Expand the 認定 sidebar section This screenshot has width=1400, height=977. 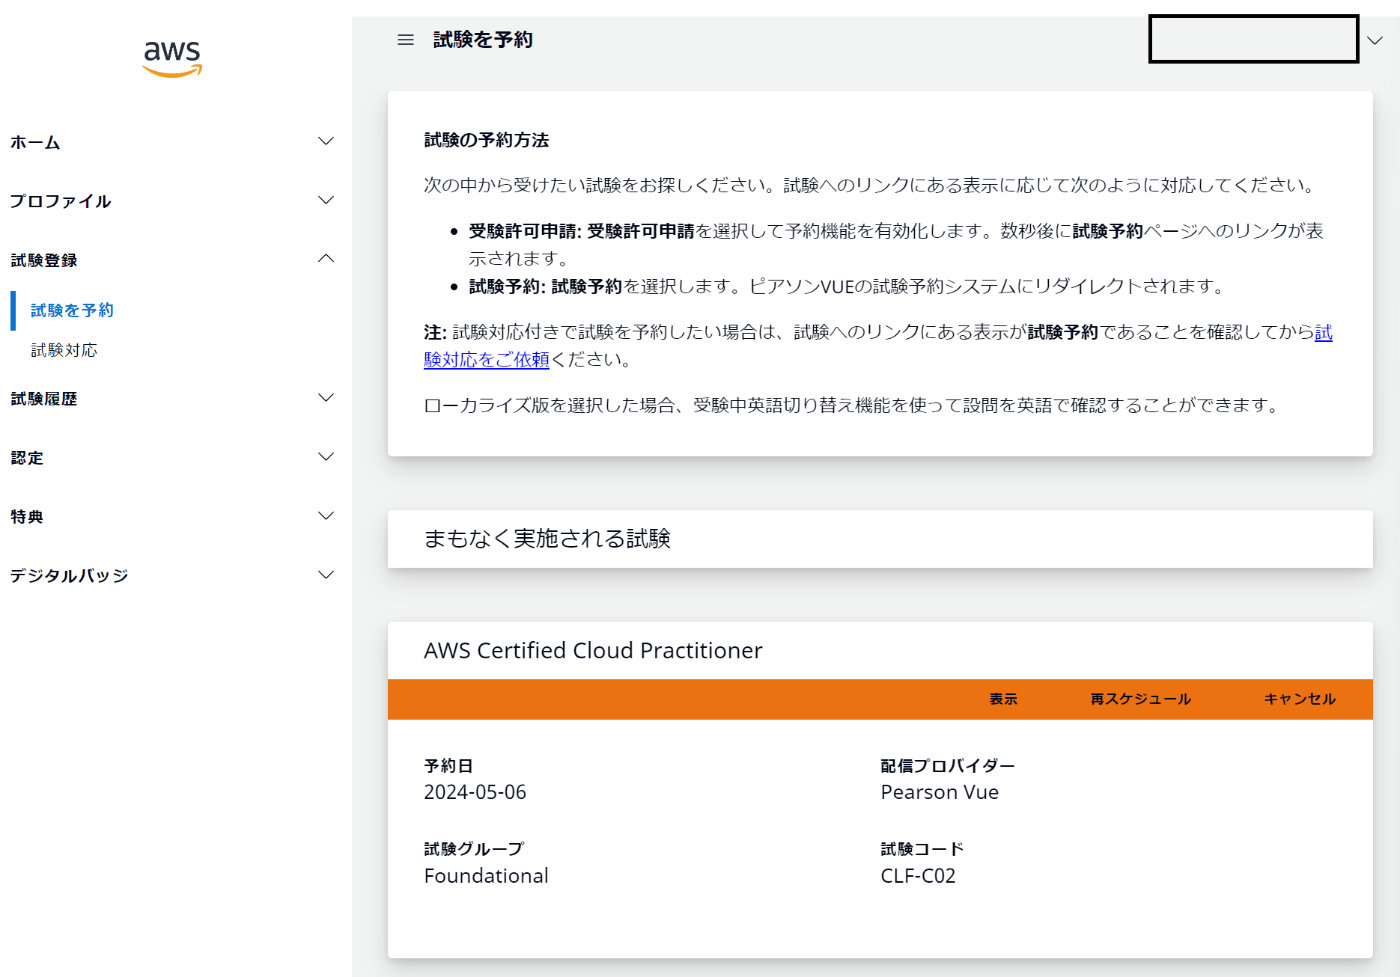point(171,457)
